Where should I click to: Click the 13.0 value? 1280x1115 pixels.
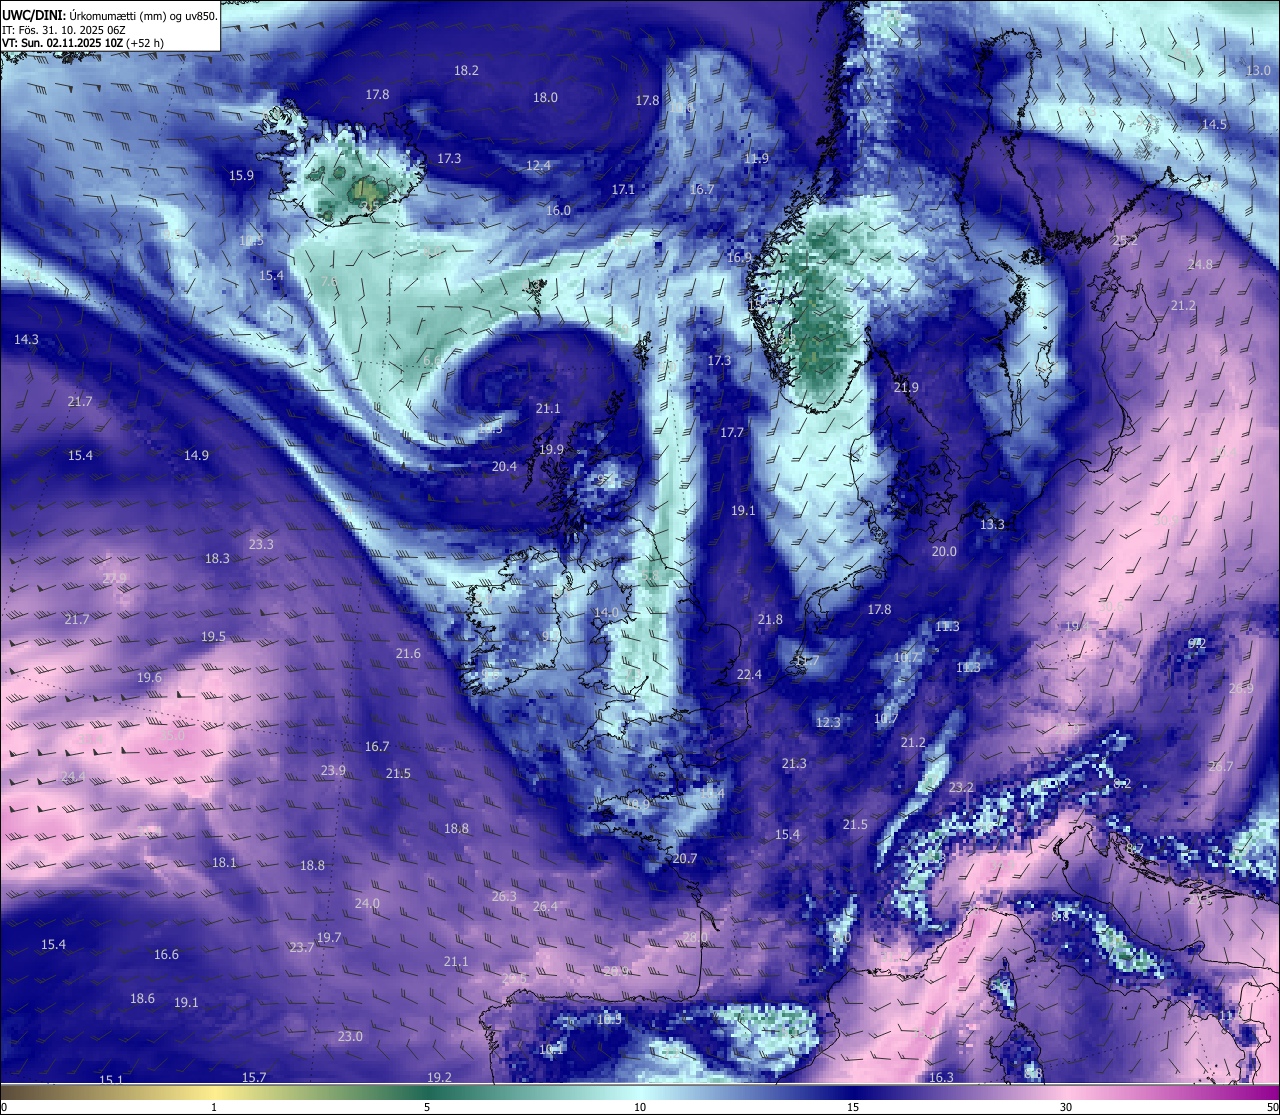[x=1258, y=70]
